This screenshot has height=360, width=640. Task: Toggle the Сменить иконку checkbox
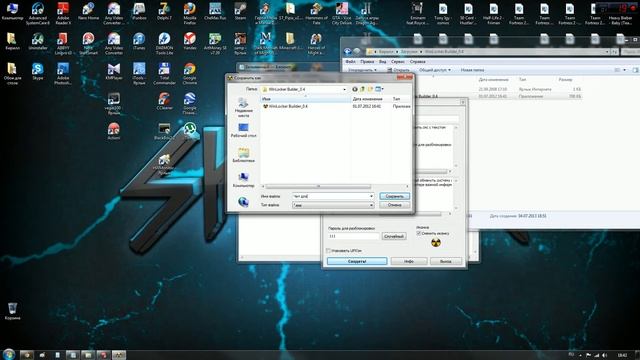pyautogui.click(x=418, y=233)
